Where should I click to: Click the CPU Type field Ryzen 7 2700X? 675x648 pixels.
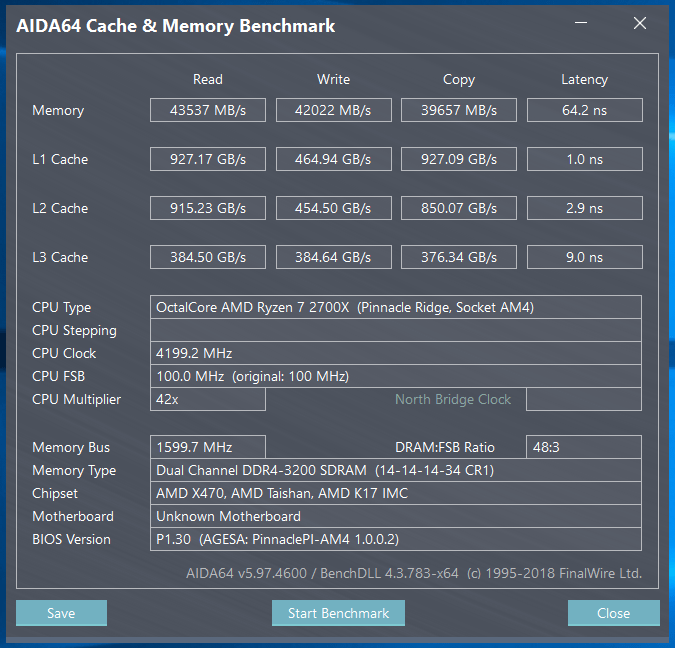pos(396,307)
